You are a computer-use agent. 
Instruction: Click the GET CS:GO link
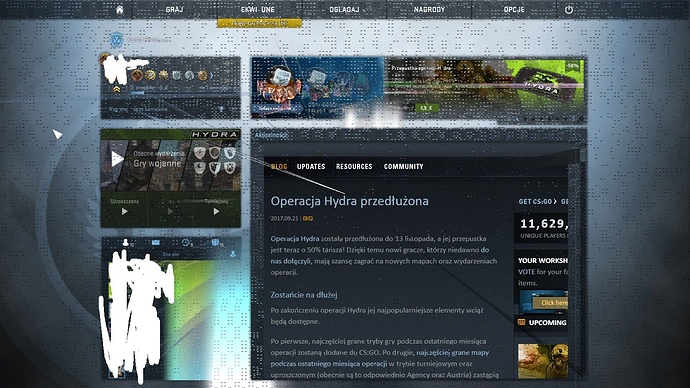point(537,201)
